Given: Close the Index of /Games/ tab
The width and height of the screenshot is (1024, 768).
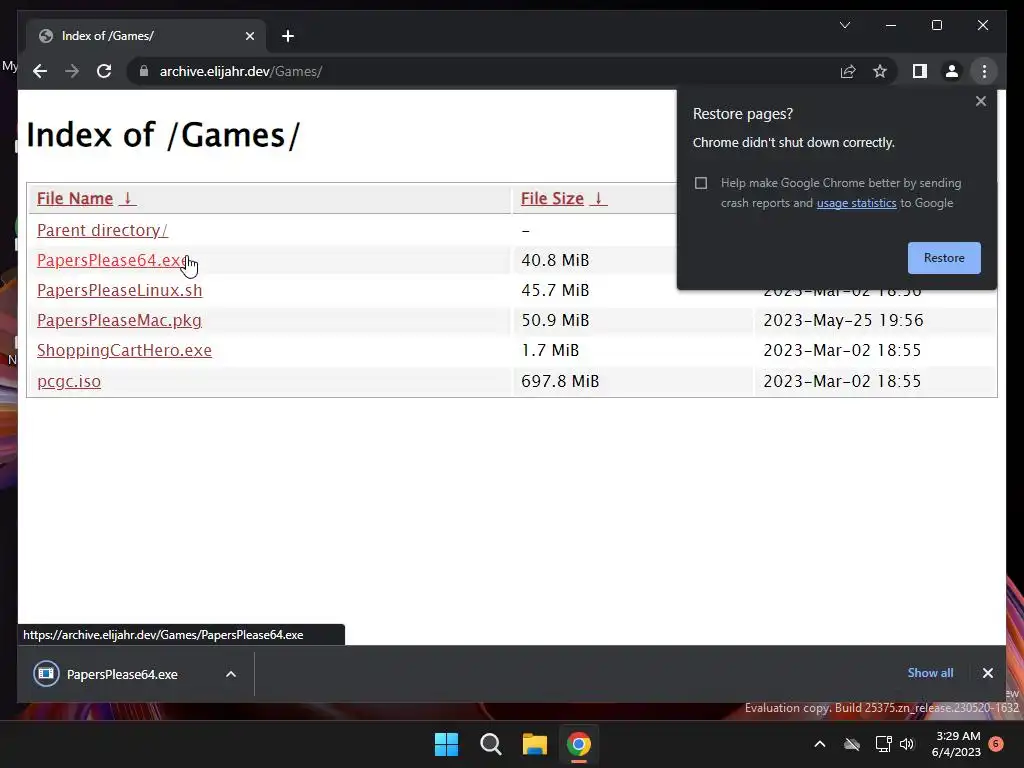Looking at the screenshot, I should [249, 36].
